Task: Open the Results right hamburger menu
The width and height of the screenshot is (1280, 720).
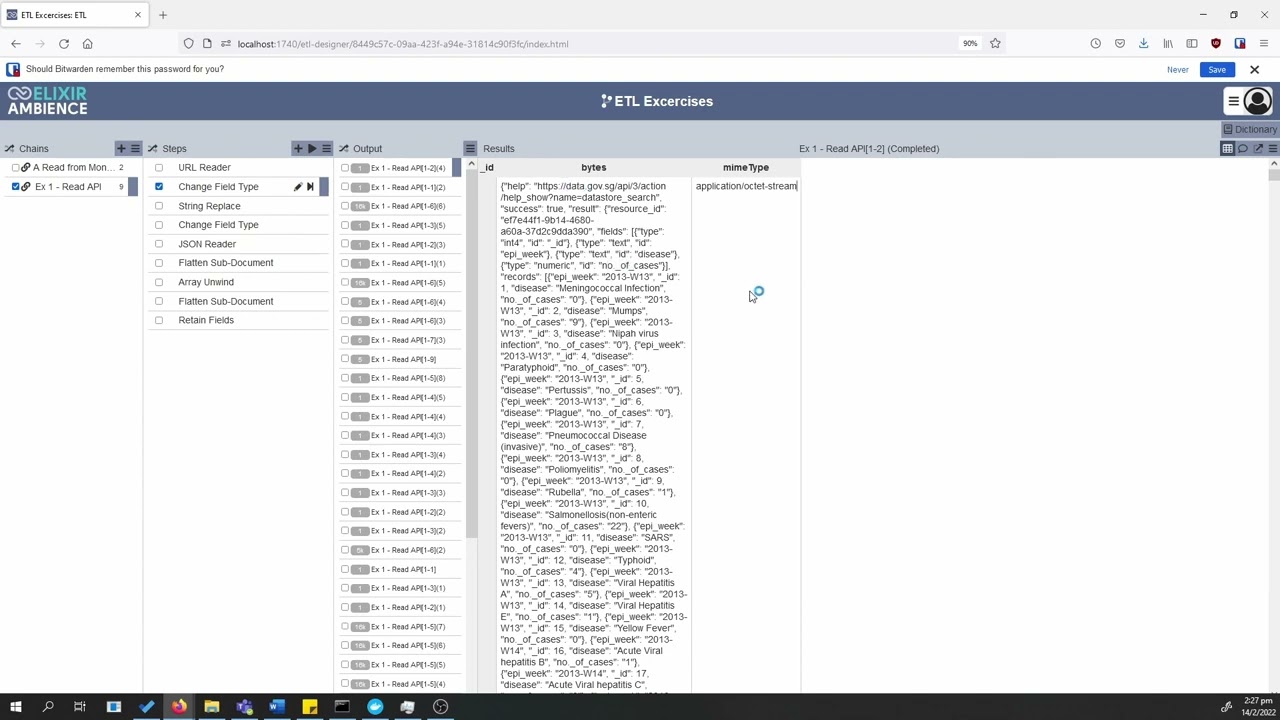Action: point(1272,148)
